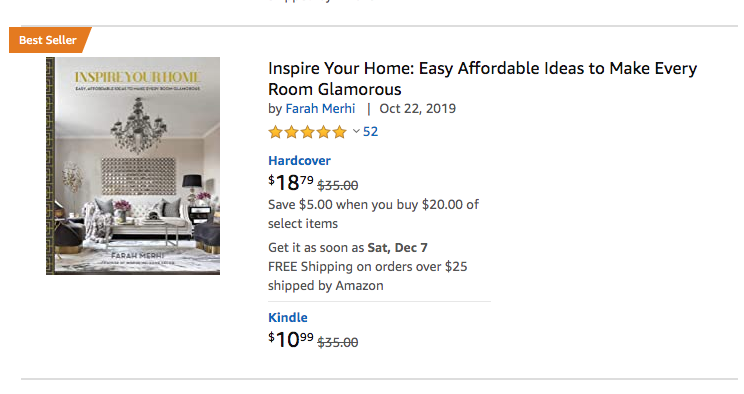This screenshot has width=744, height=394.
Task: Click the last star of the rating
Action: click(339, 132)
